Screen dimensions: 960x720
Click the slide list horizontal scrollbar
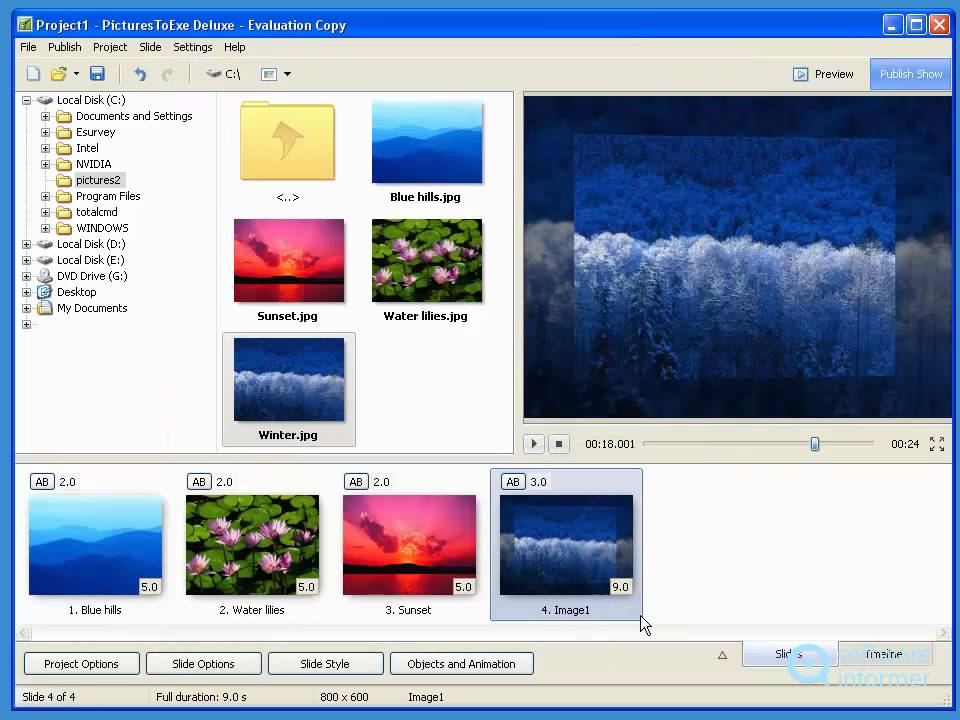484,632
